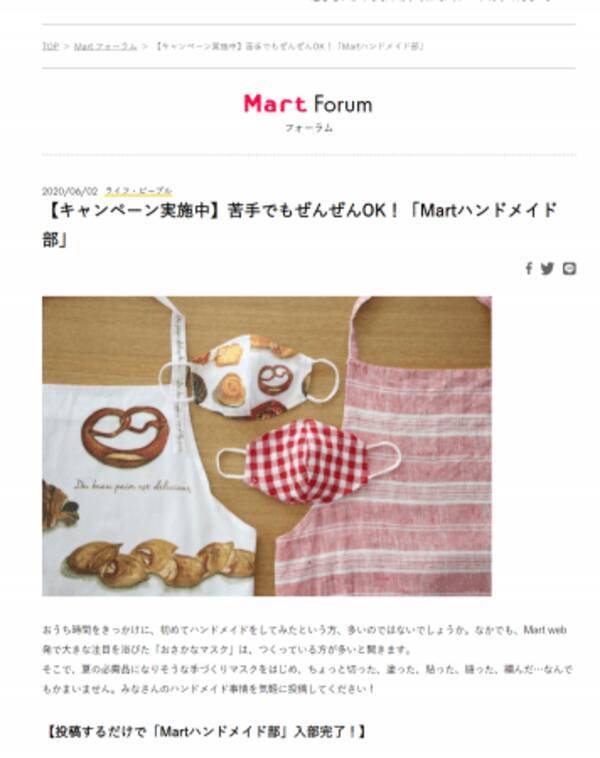Share the article on Twitter
The image size is (600, 758).
547,268
